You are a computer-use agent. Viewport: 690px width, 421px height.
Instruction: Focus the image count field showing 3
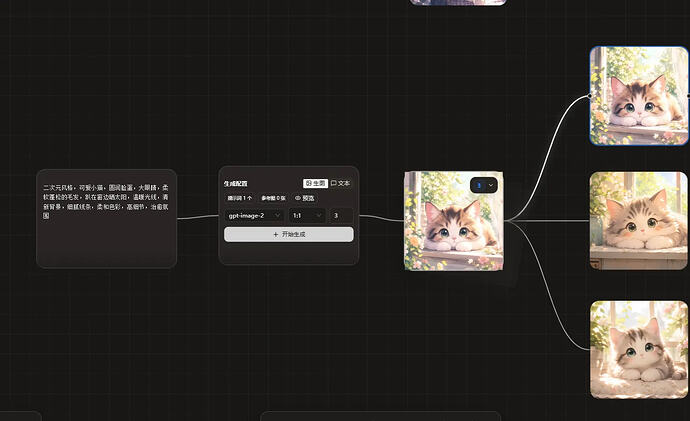tap(341, 216)
